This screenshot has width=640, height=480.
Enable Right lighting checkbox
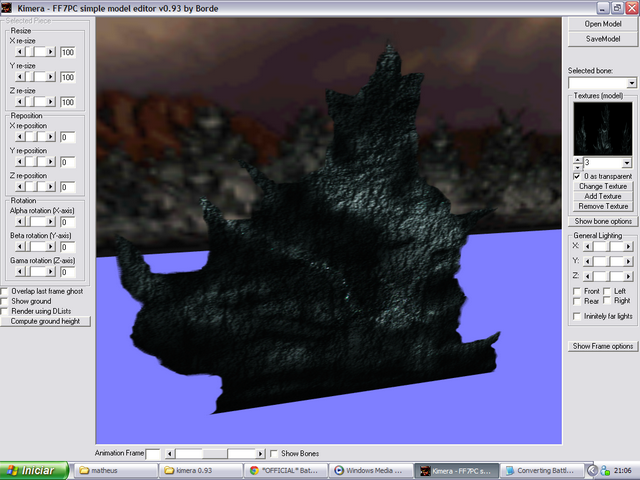[607, 301]
